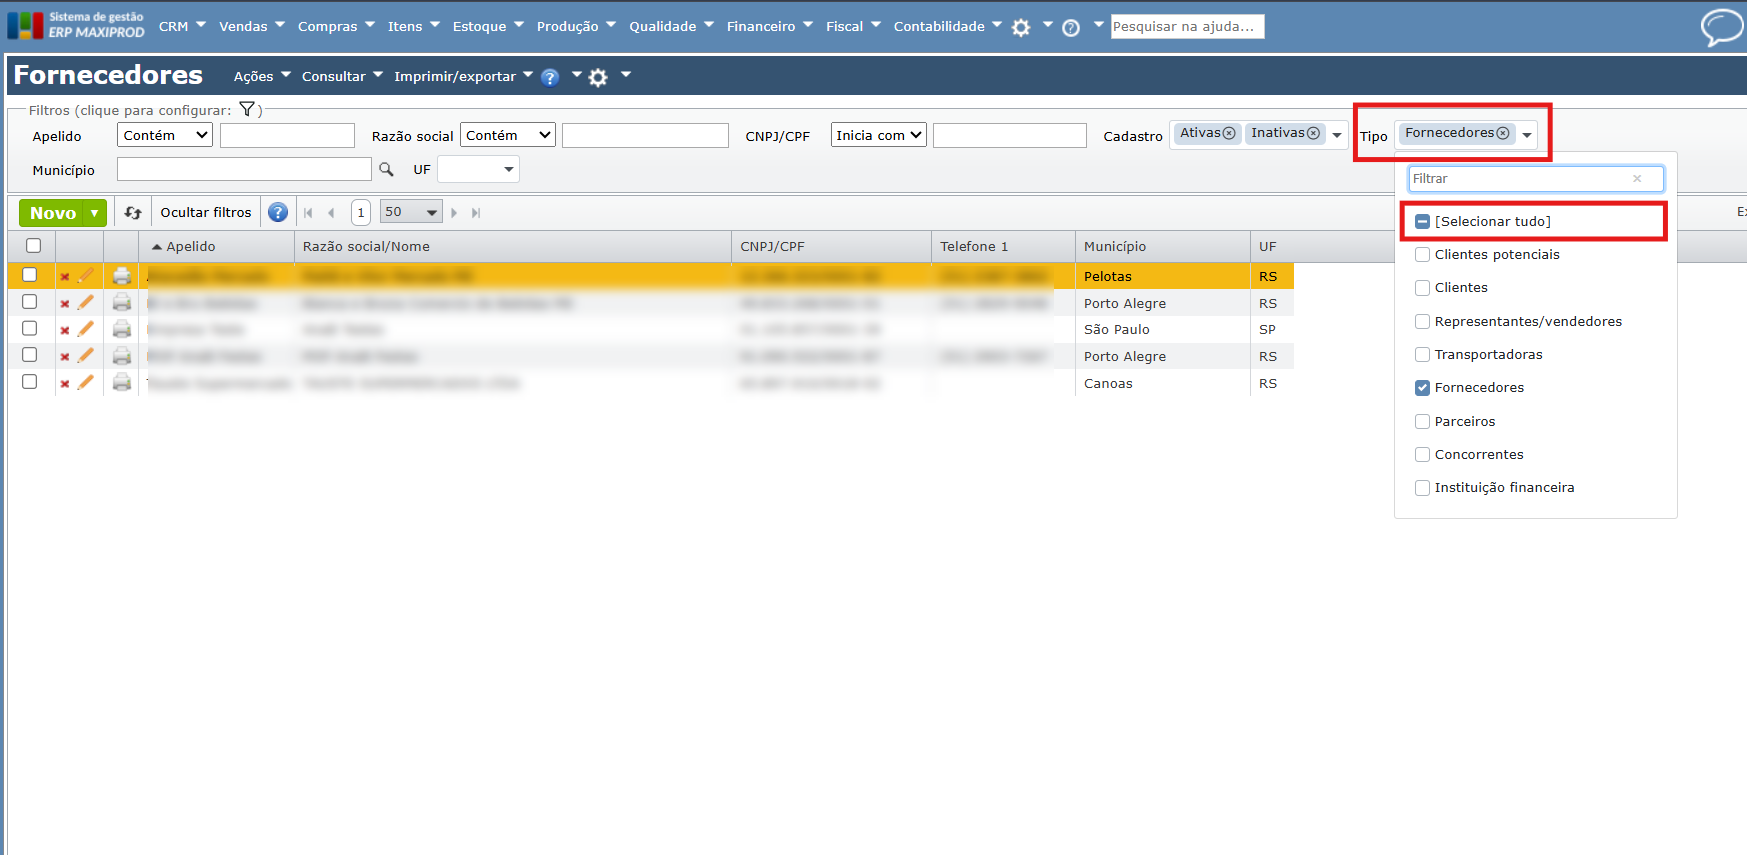Toggle the select-all rows header checkbox
The height and width of the screenshot is (855, 1747).
[34, 246]
